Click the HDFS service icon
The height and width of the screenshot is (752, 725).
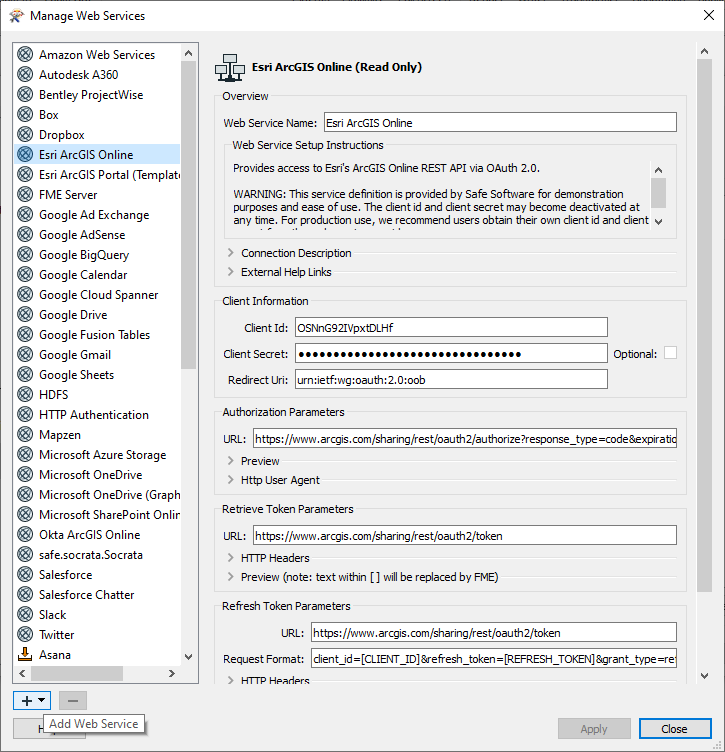coord(25,394)
